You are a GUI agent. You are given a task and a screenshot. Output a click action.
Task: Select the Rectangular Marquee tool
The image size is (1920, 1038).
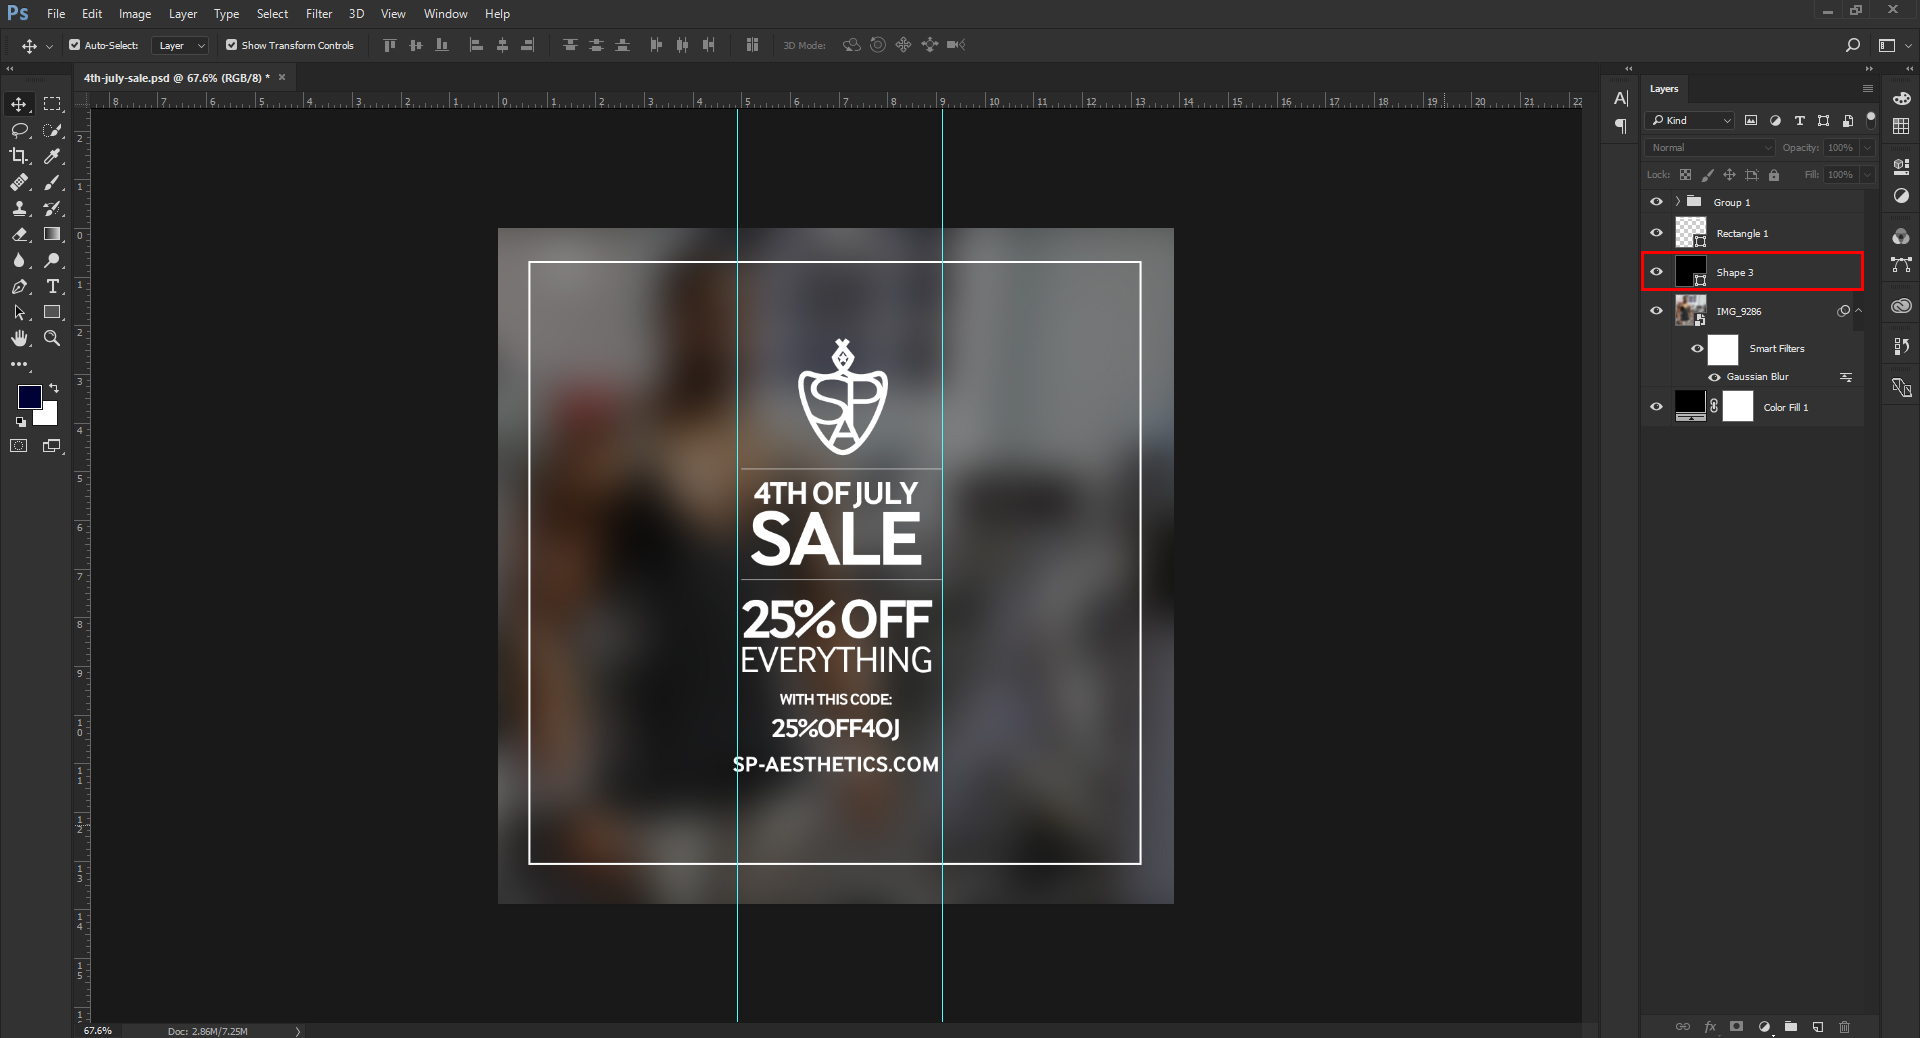(52, 104)
